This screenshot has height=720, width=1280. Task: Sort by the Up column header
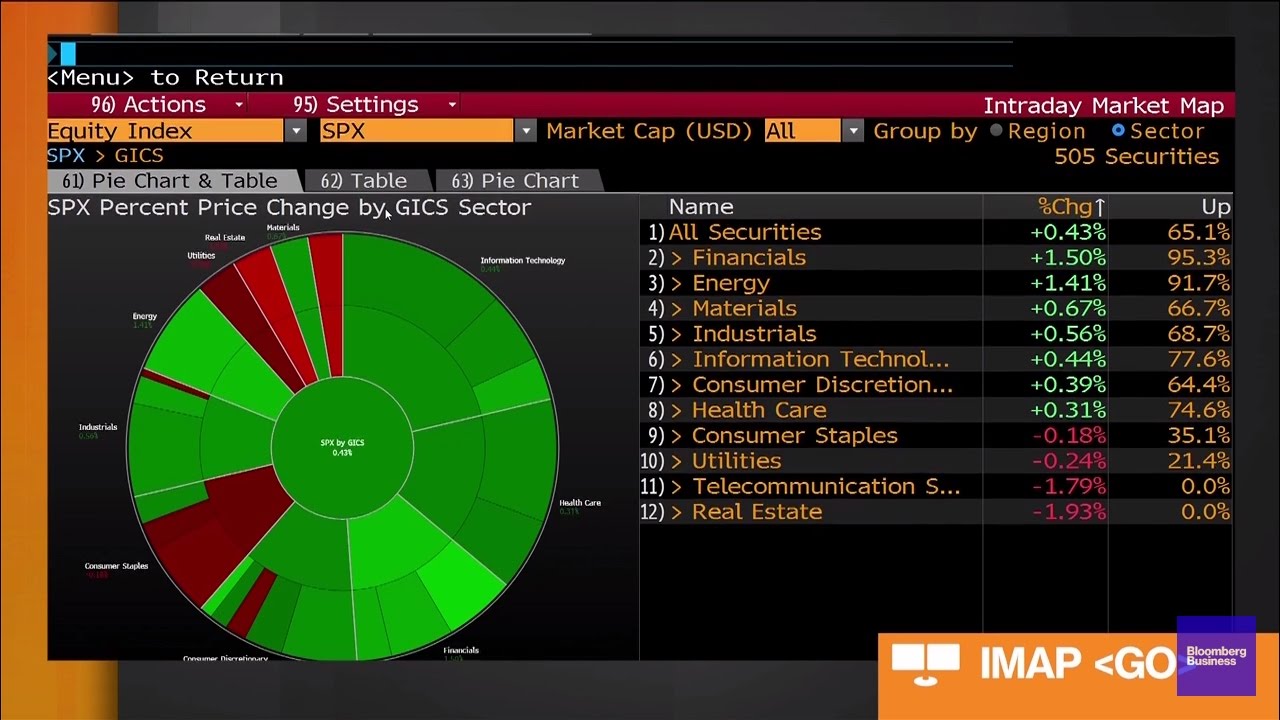[1216, 207]
